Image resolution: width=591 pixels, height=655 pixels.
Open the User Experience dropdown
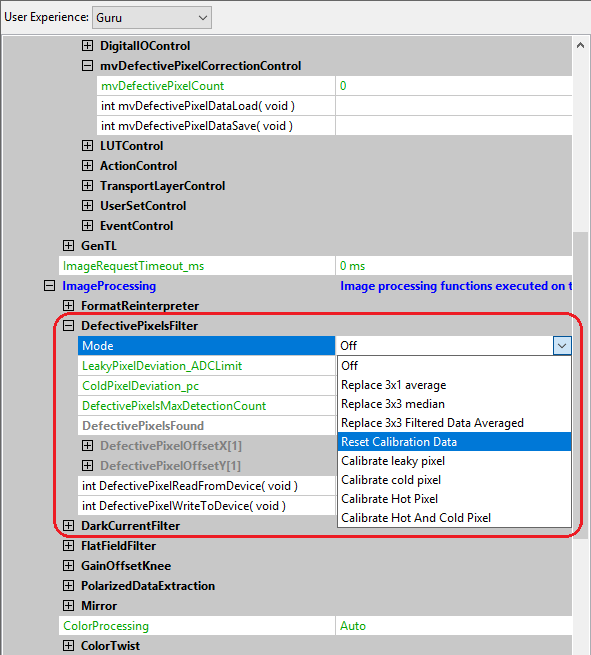152,18
